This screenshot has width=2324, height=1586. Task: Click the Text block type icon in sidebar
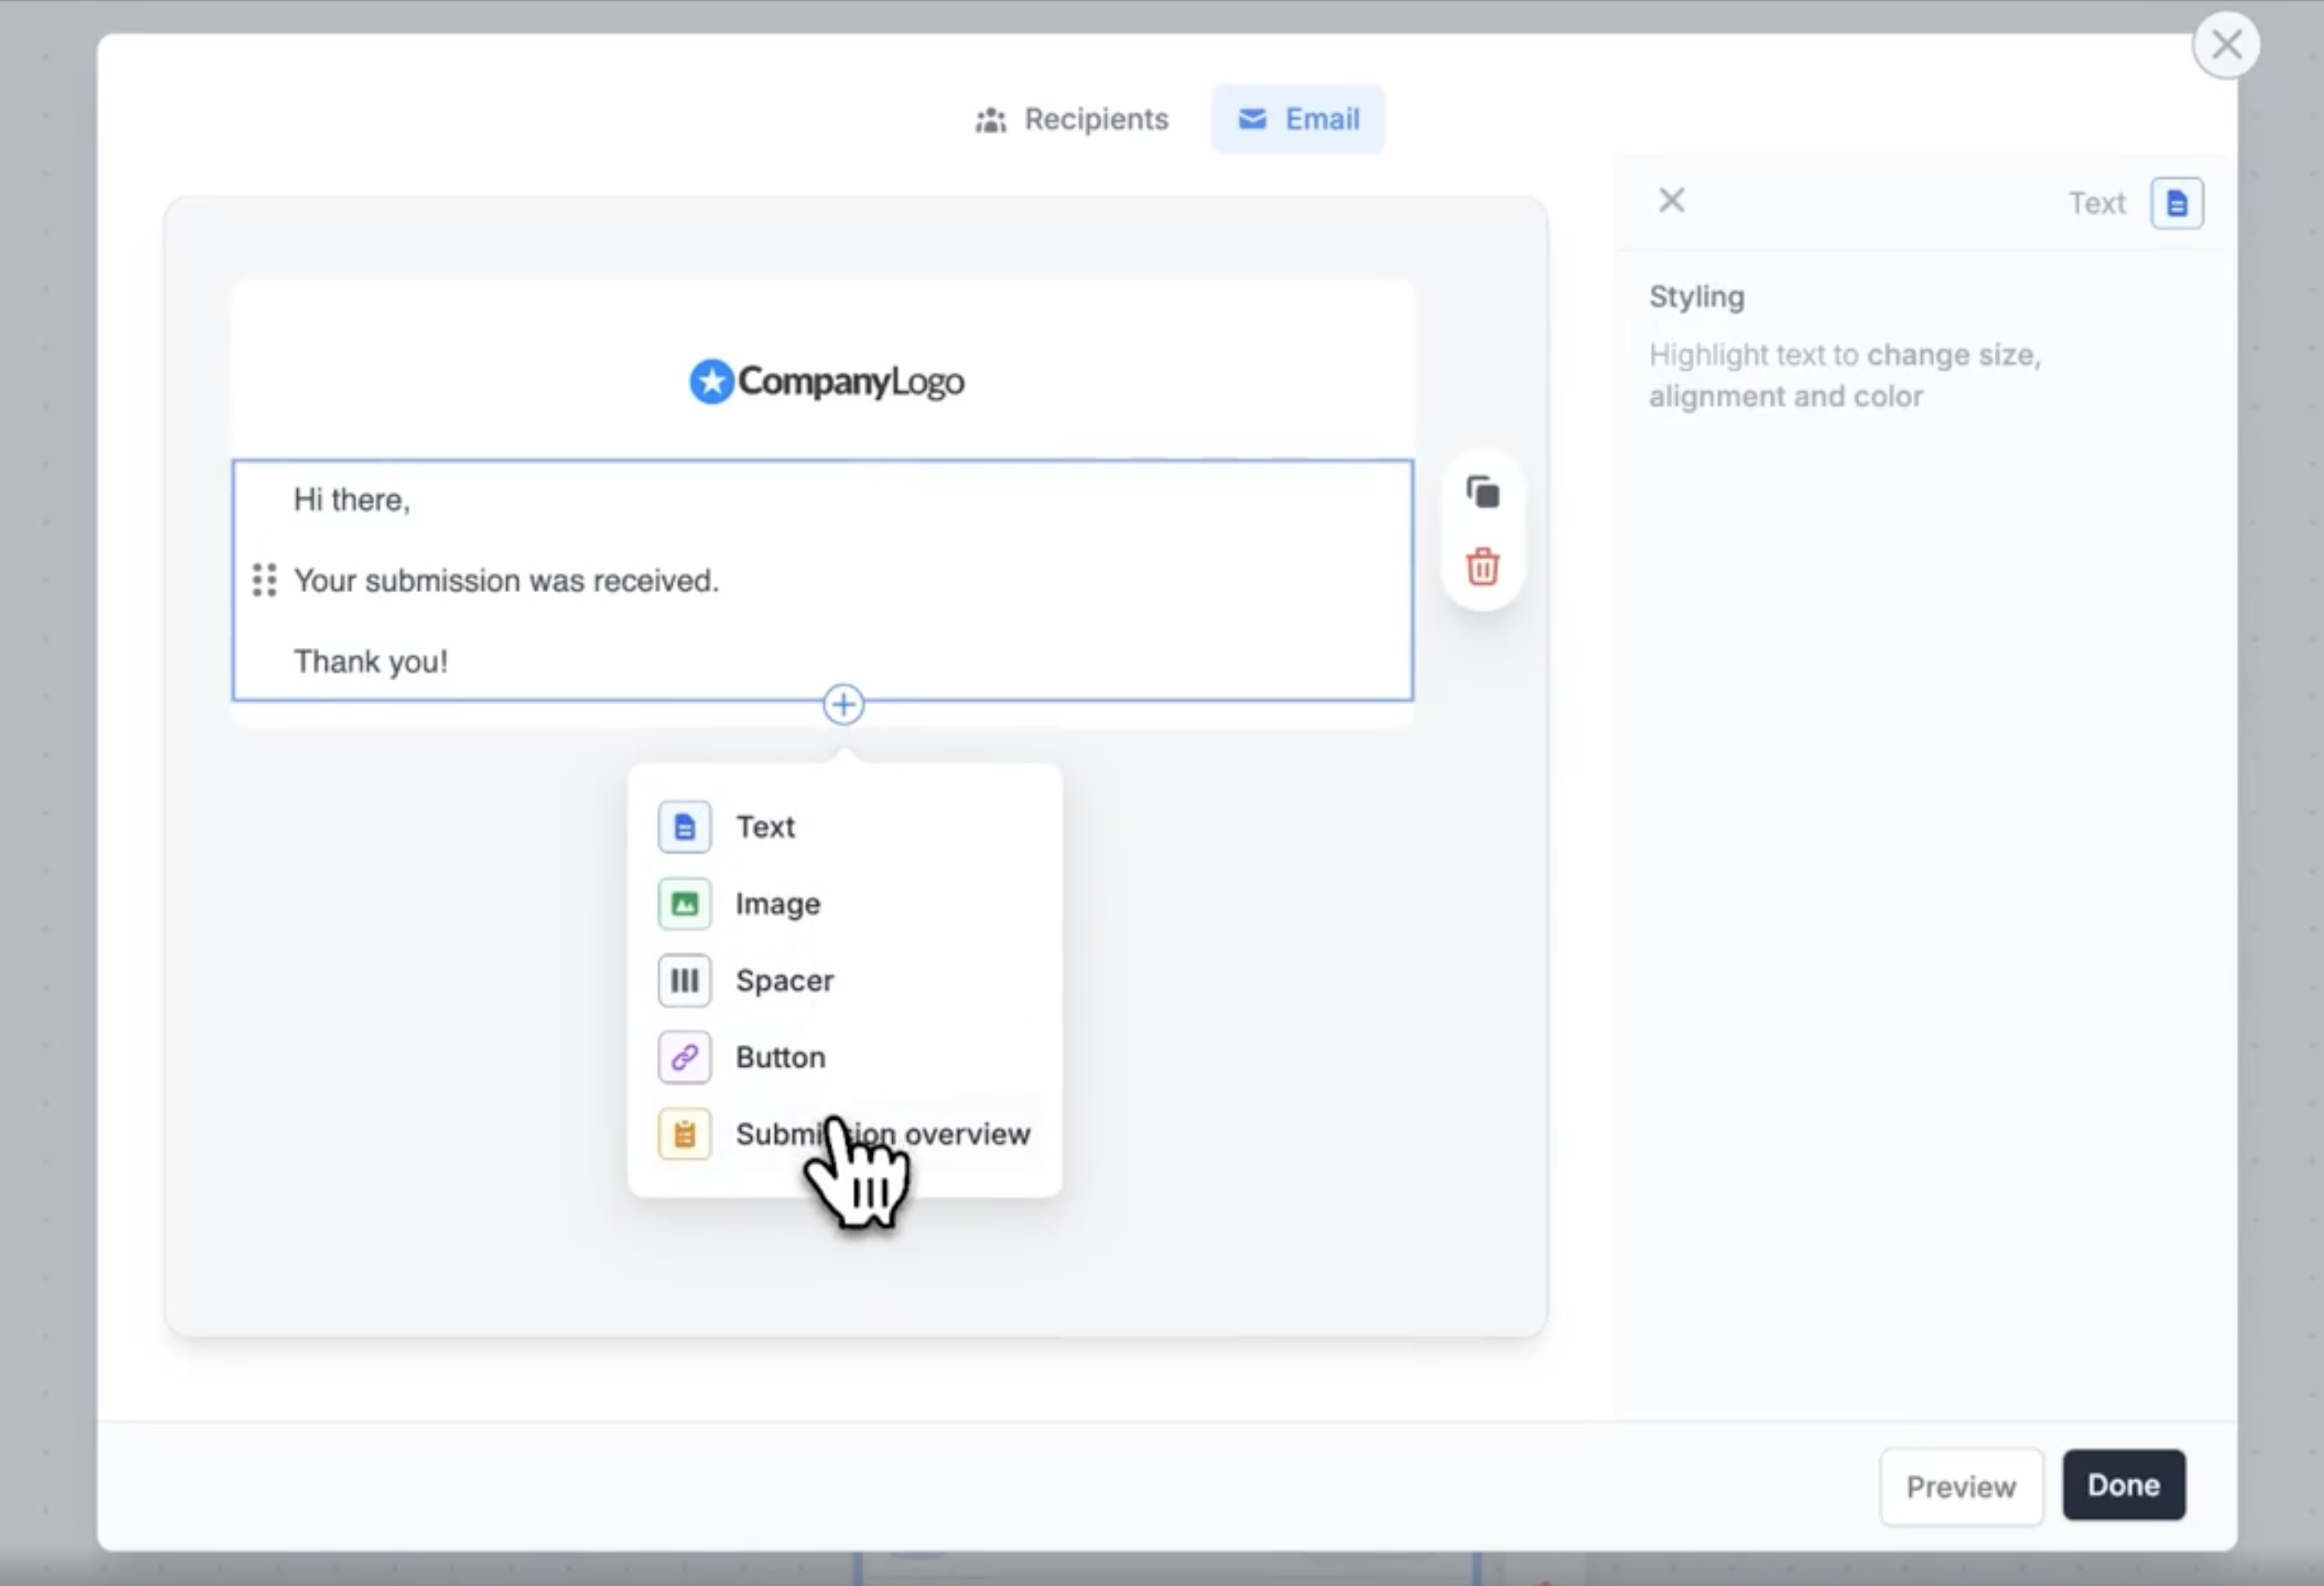(2176, 203)
